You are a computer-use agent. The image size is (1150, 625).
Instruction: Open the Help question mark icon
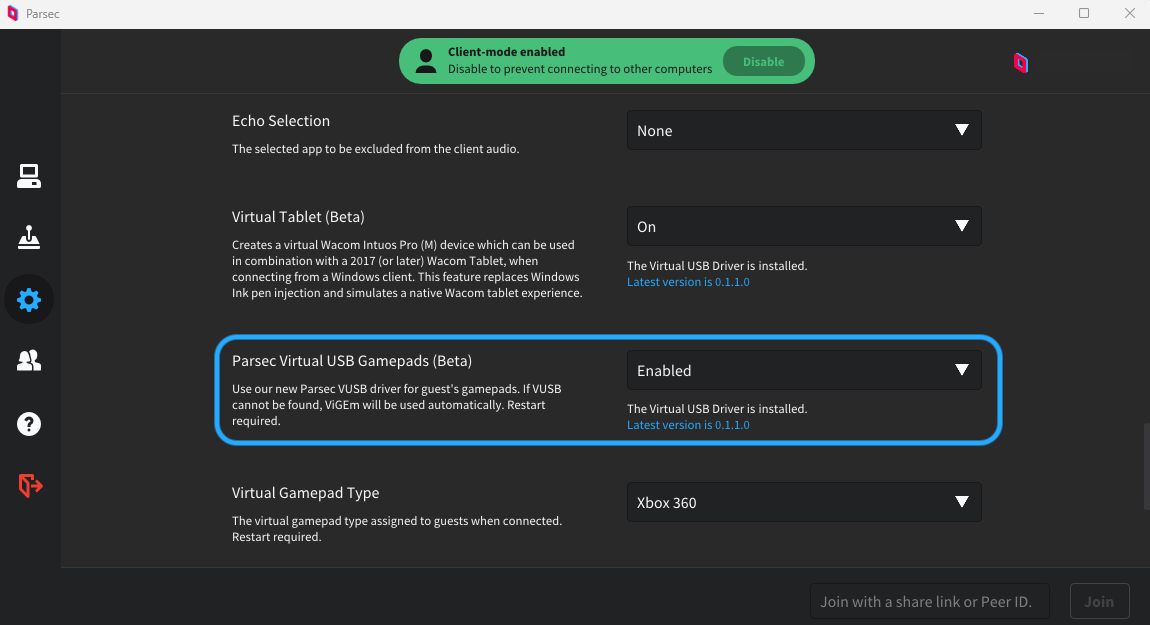[x=29, y=424]
